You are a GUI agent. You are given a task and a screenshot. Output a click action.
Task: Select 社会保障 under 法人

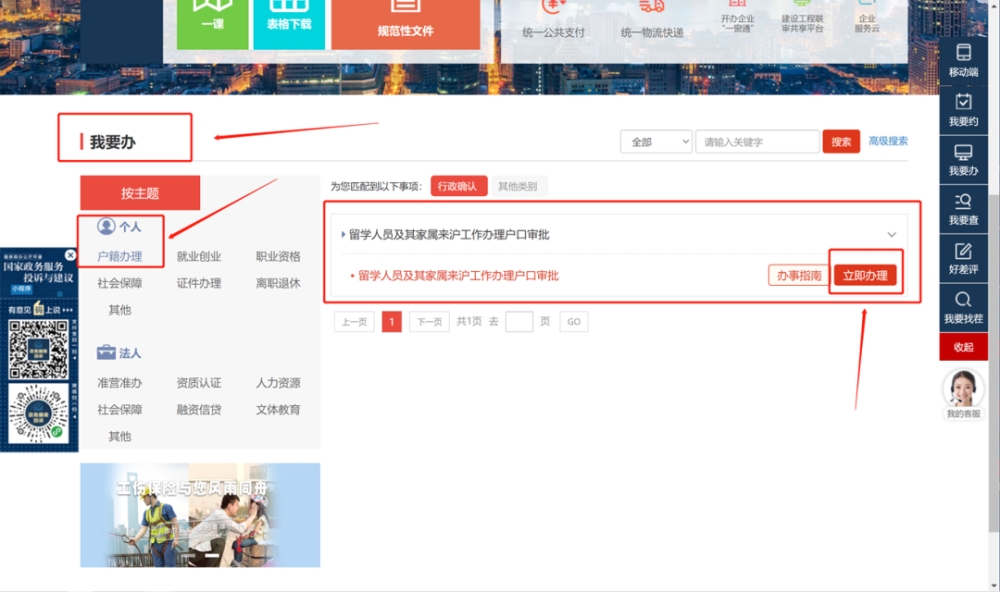tap(120, 410)
